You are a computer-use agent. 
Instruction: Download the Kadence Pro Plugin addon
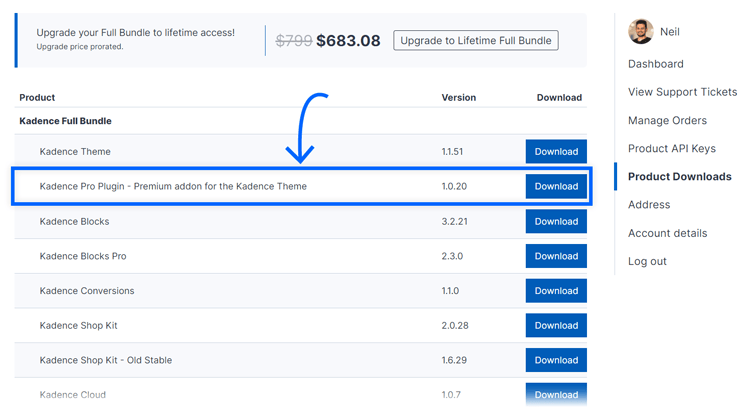coord(556,186)
